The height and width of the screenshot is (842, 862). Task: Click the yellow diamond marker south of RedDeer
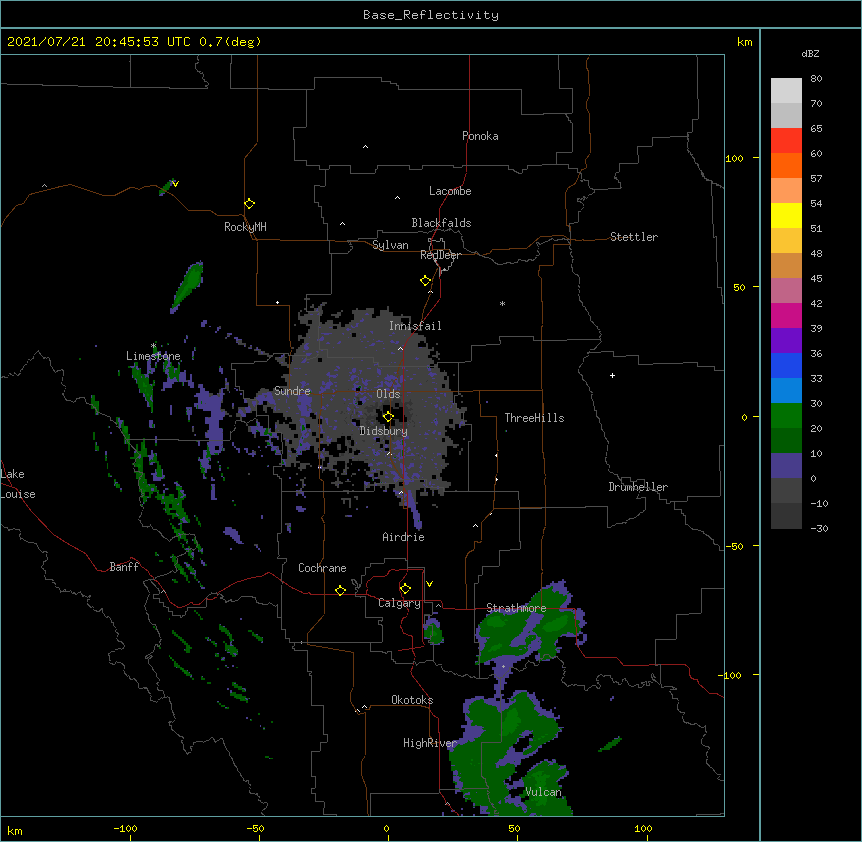point(426,281)
